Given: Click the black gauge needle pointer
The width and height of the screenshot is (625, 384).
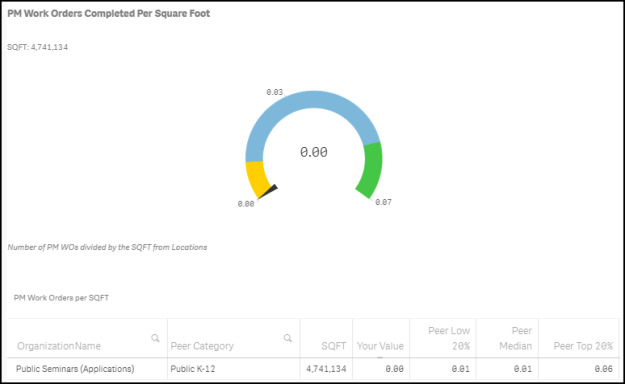Looking at the screenshot, I should (x=268, y=191).
